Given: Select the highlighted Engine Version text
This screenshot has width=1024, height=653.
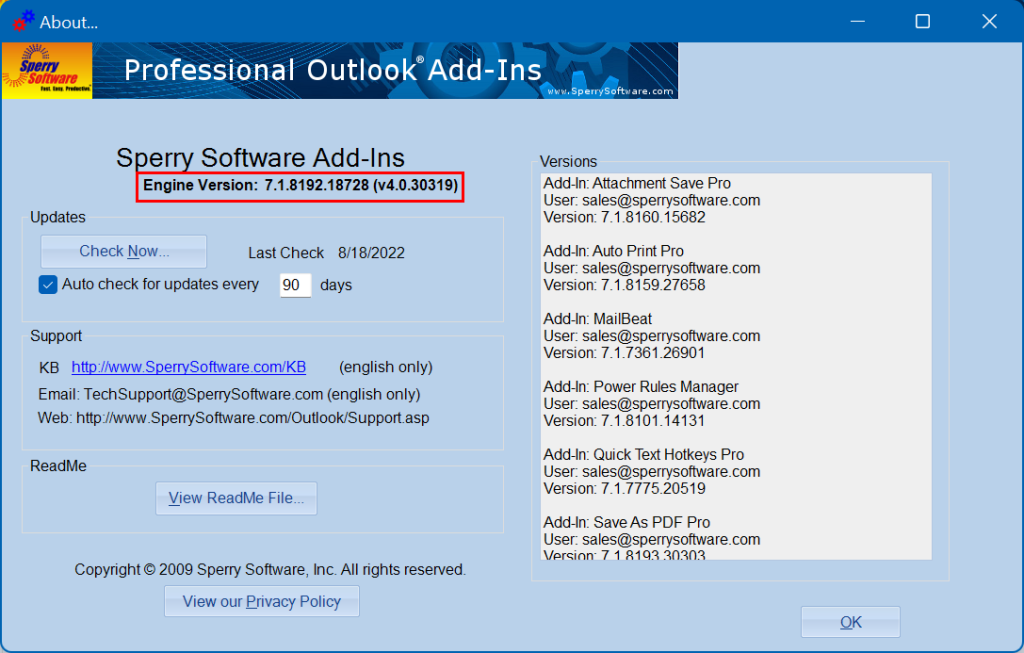Looking at the screenshot, I should click(299, 186).
